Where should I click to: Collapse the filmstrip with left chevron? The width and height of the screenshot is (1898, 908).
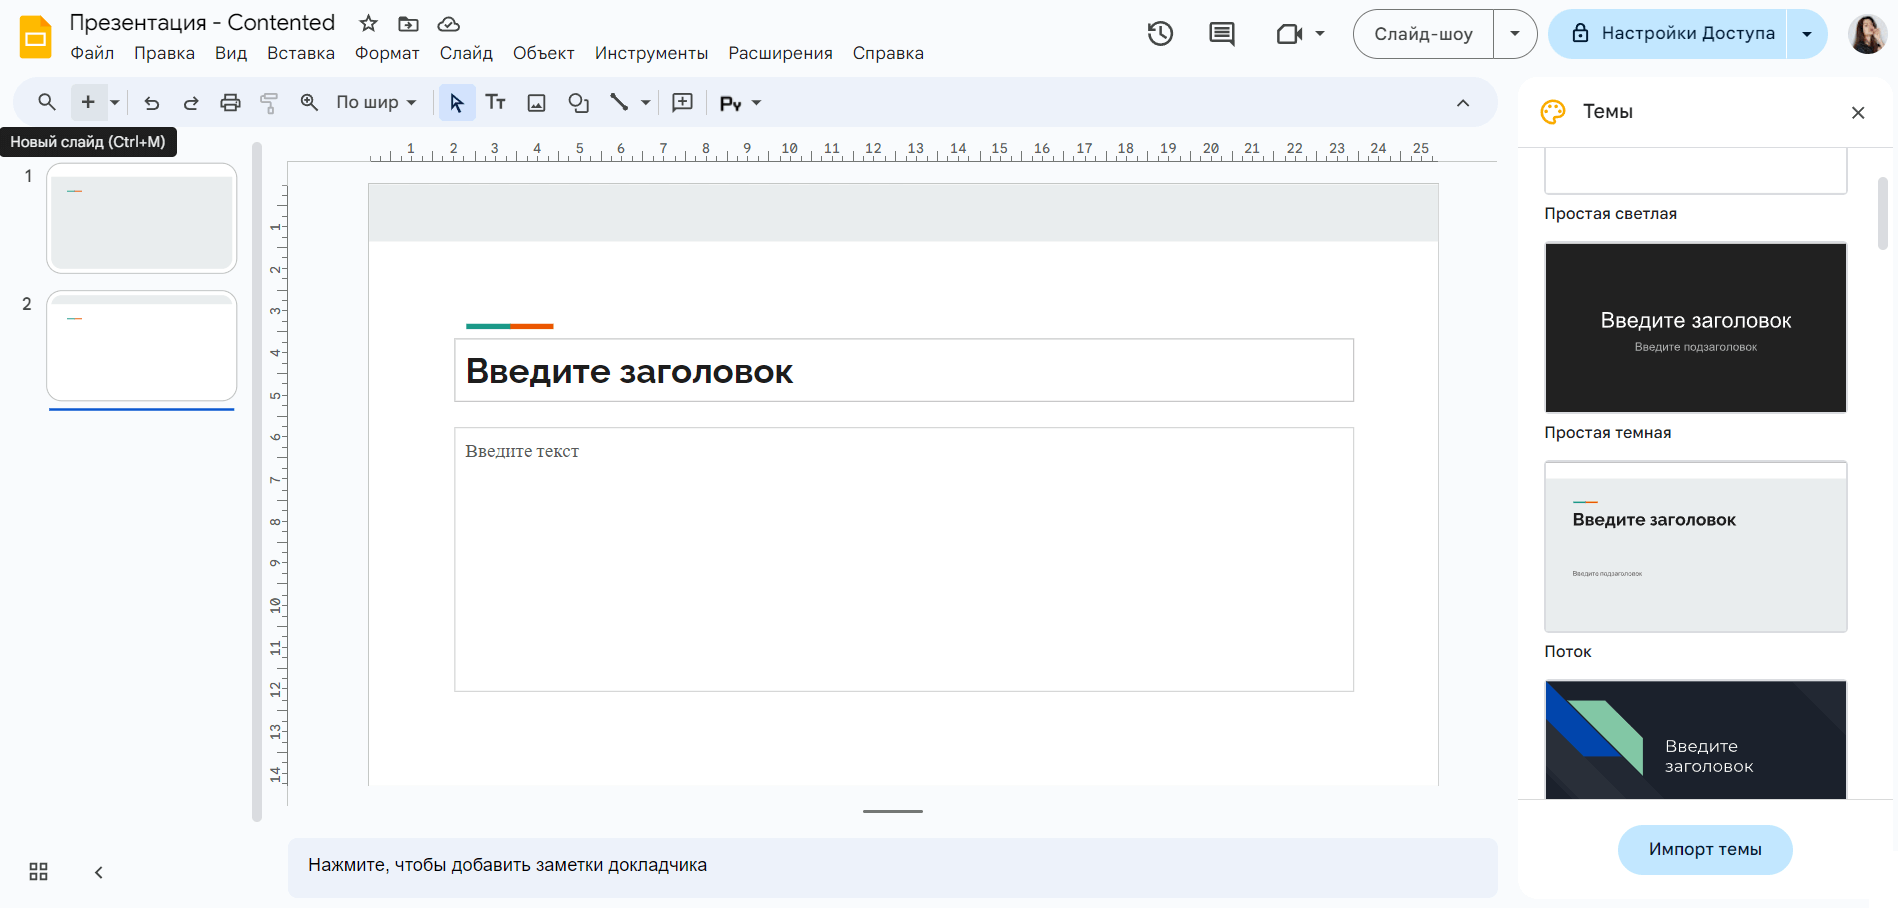tap(98, 872)
